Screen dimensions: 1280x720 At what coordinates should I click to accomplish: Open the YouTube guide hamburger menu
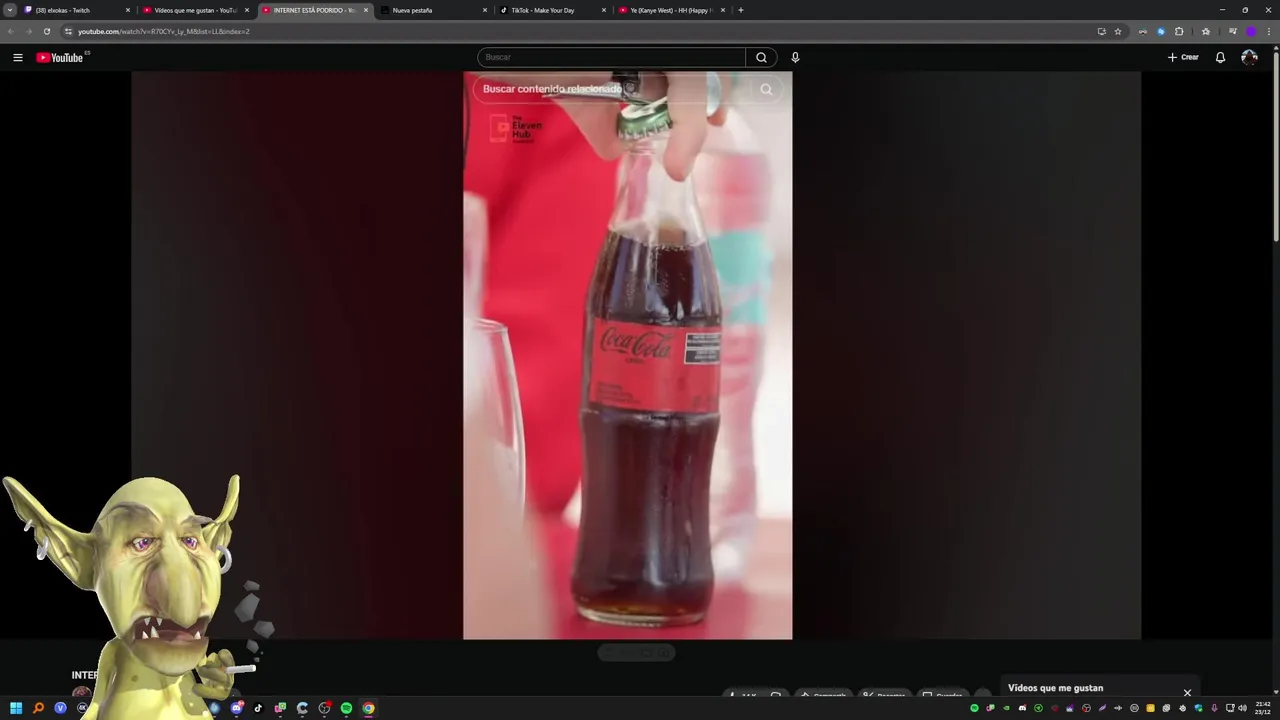[17, 57]
